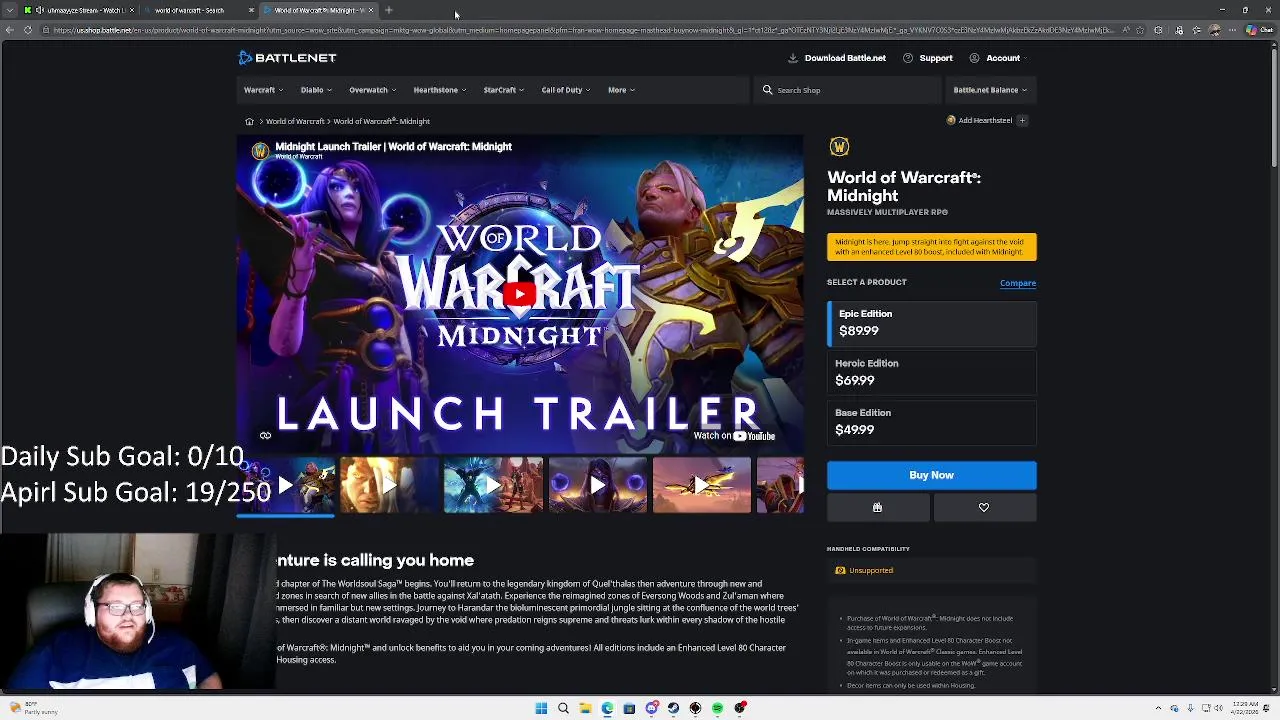Open the Diablo menu

pyautogui.click(x=316, y=90)
